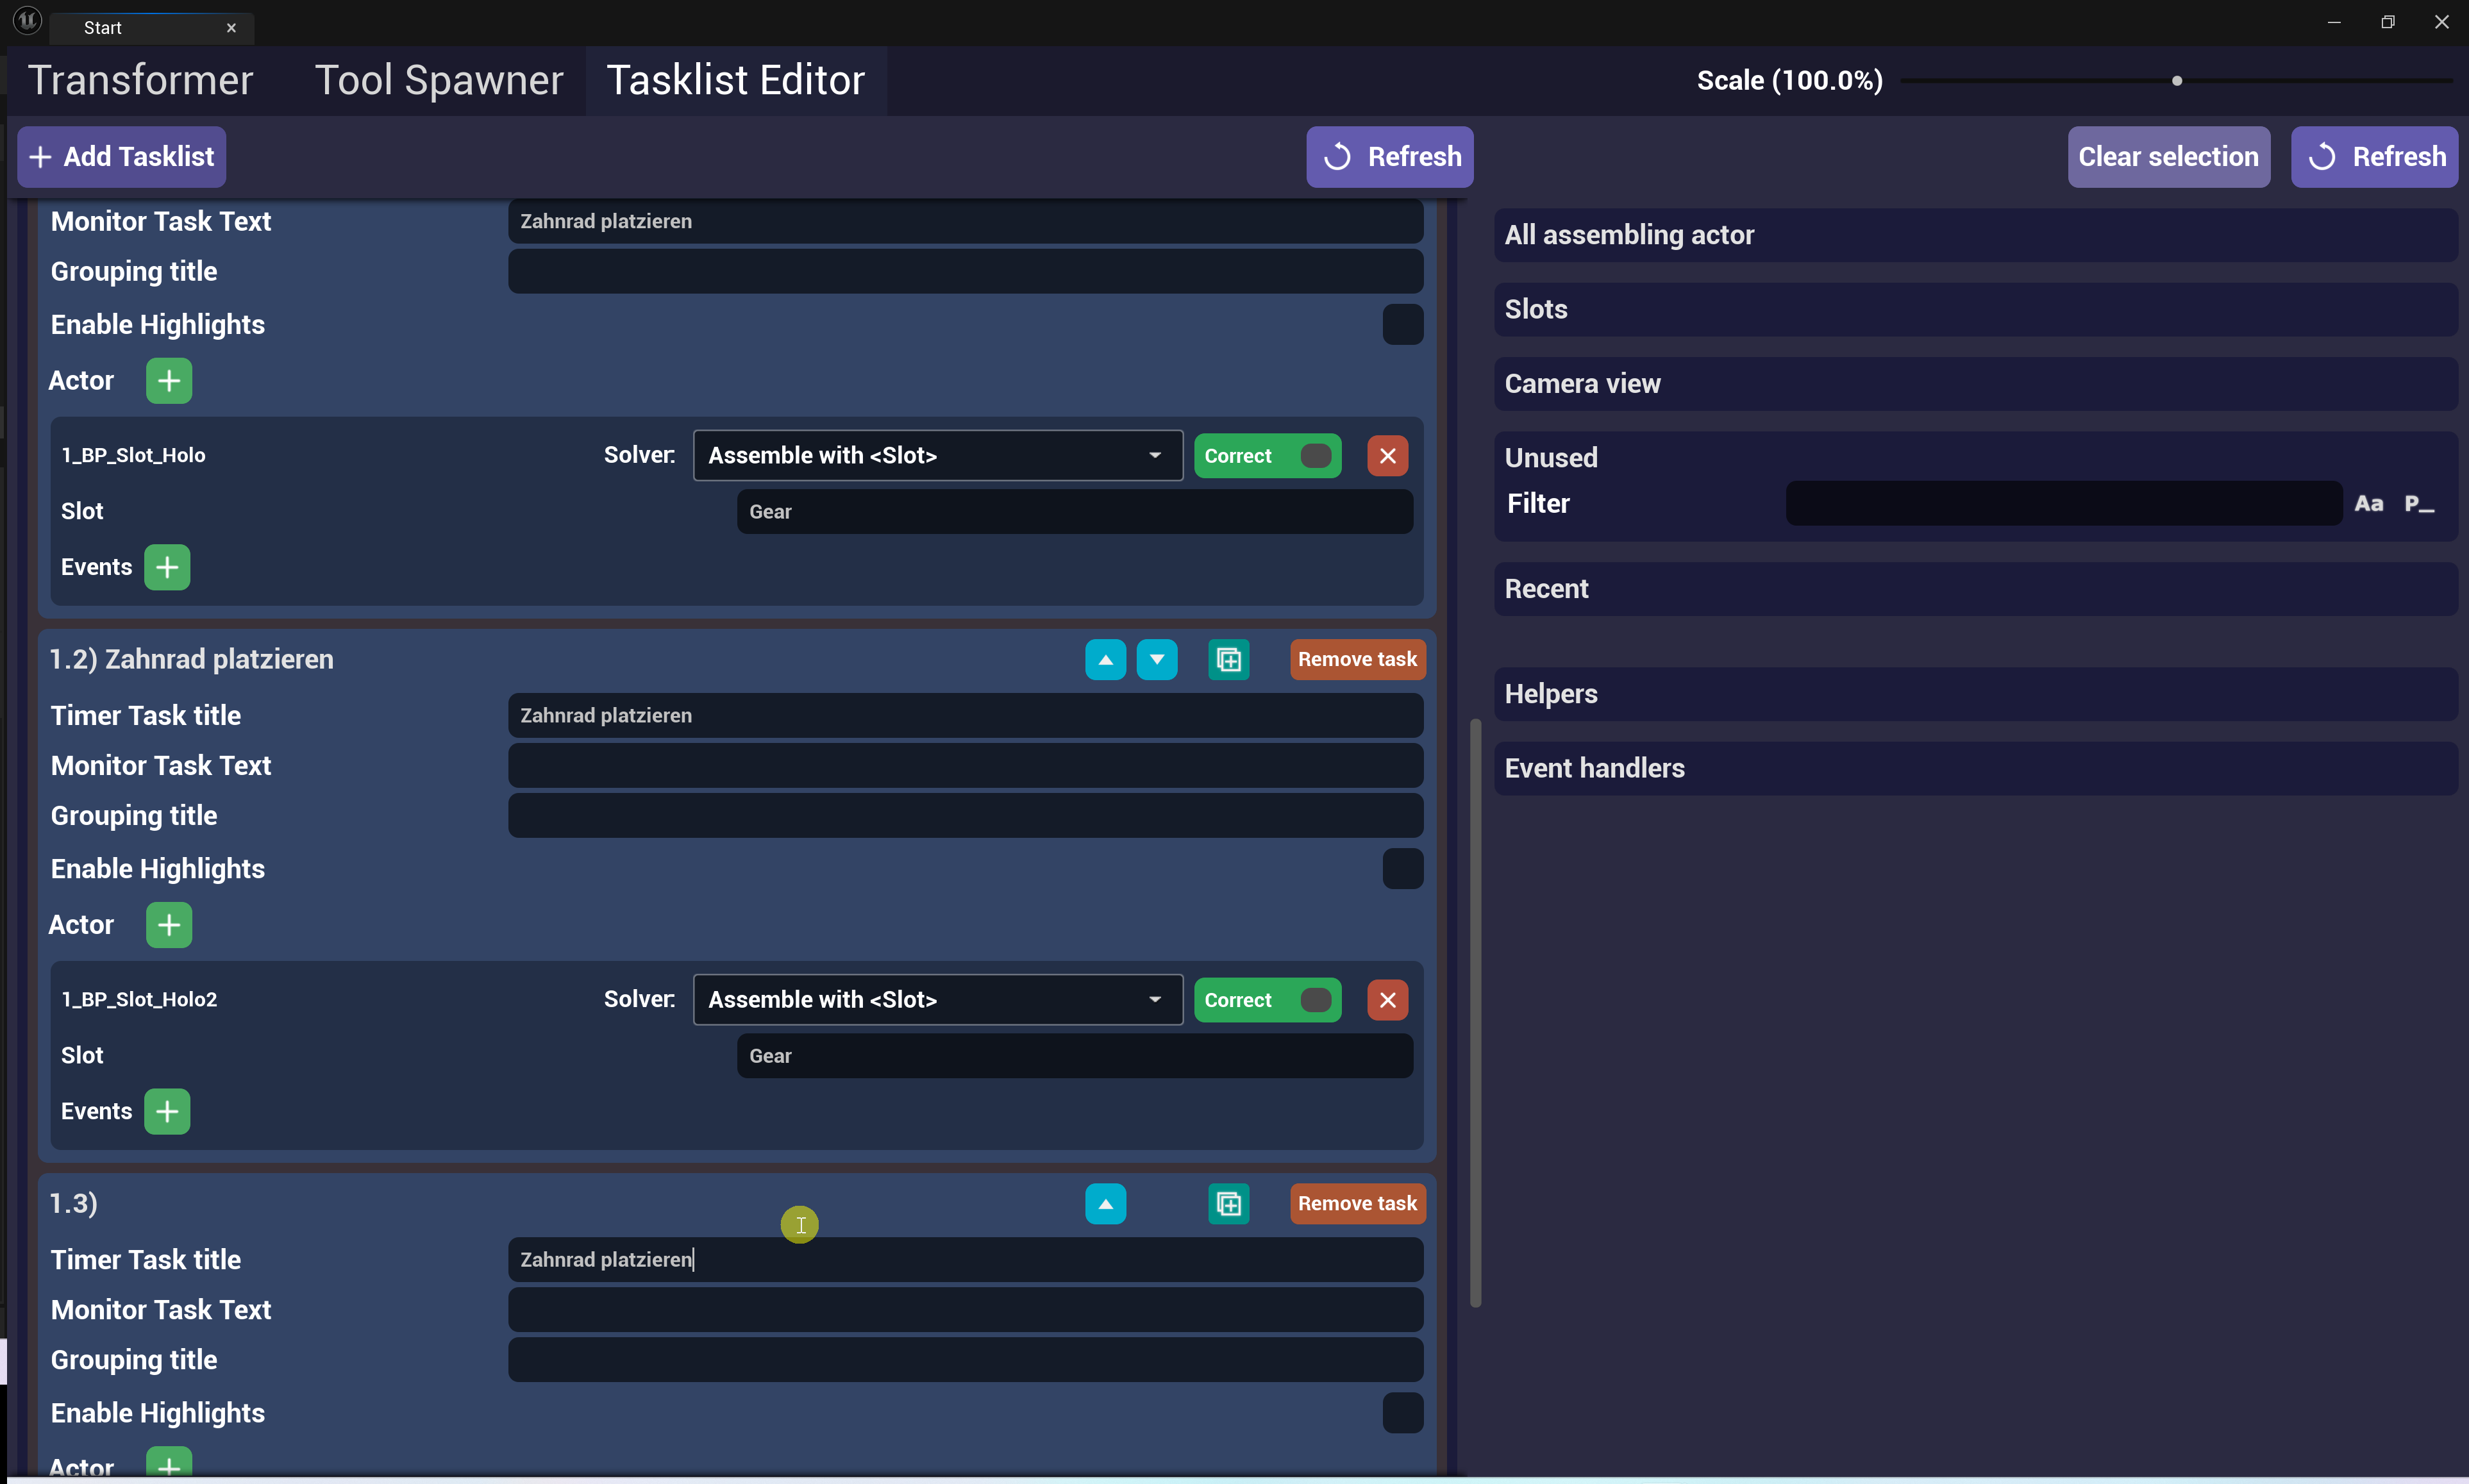Add actor to task 1.2
The width and height of the screenshot is (2469, 1484).
coord(169,925)
